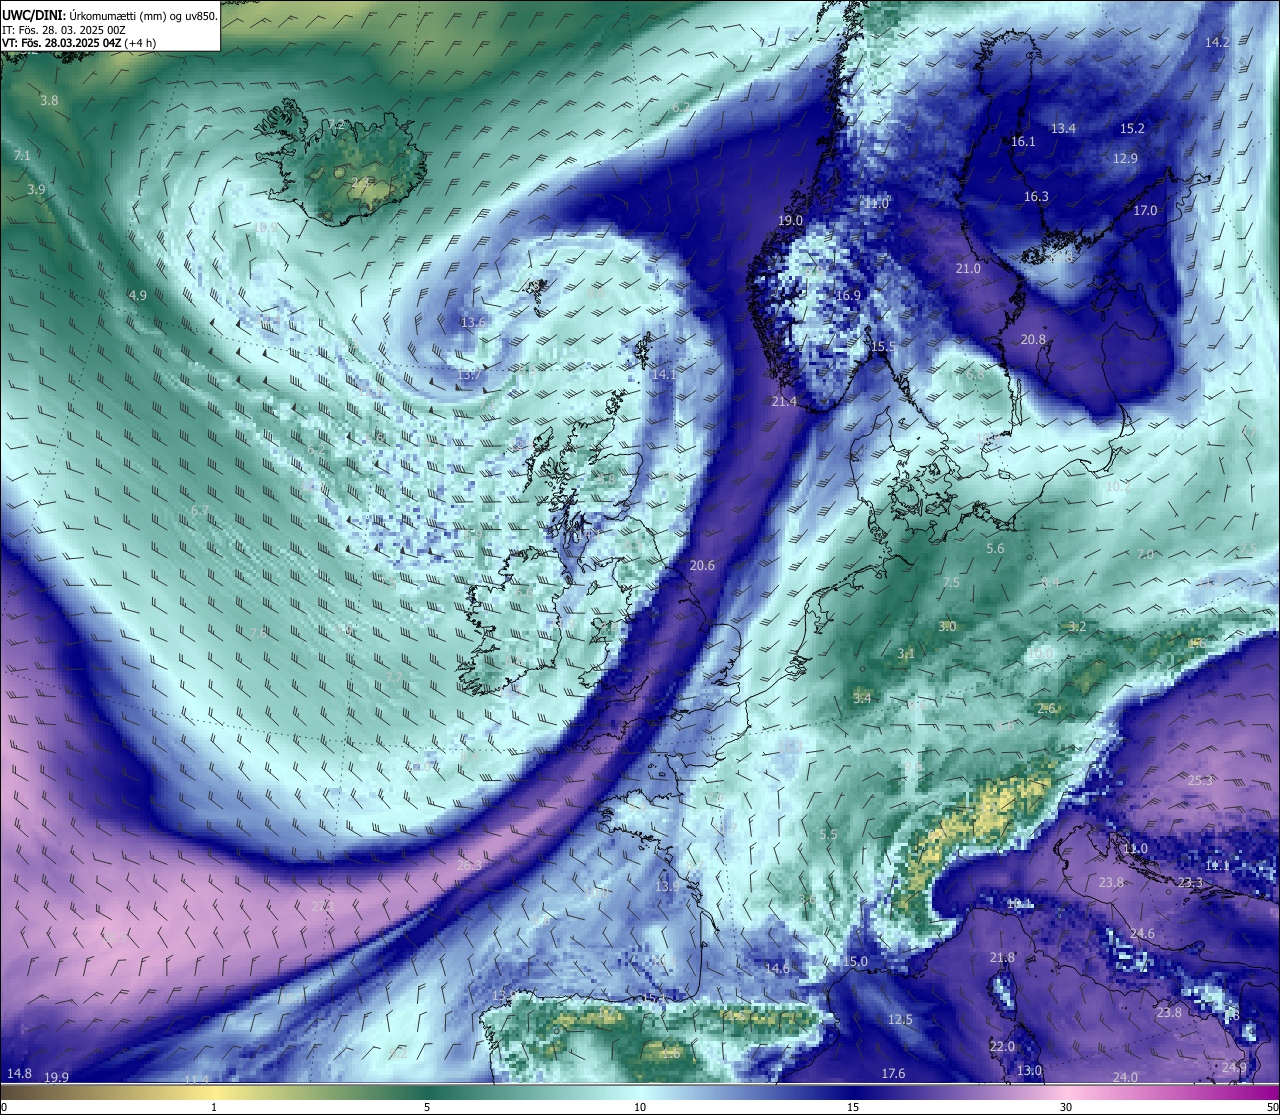Click the 21.0 value over the Baltic
Viewport: 1280px width, 1115px height.
(968, 269)
